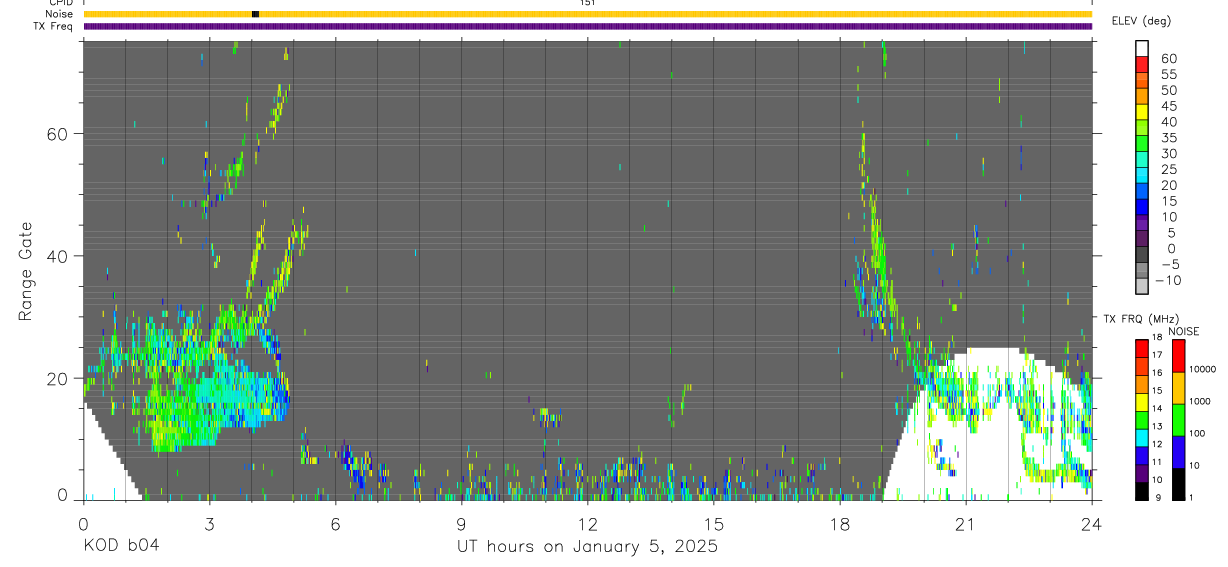Click the lightest gray bottom segment of ELEV bar

tap(1142, 285)
